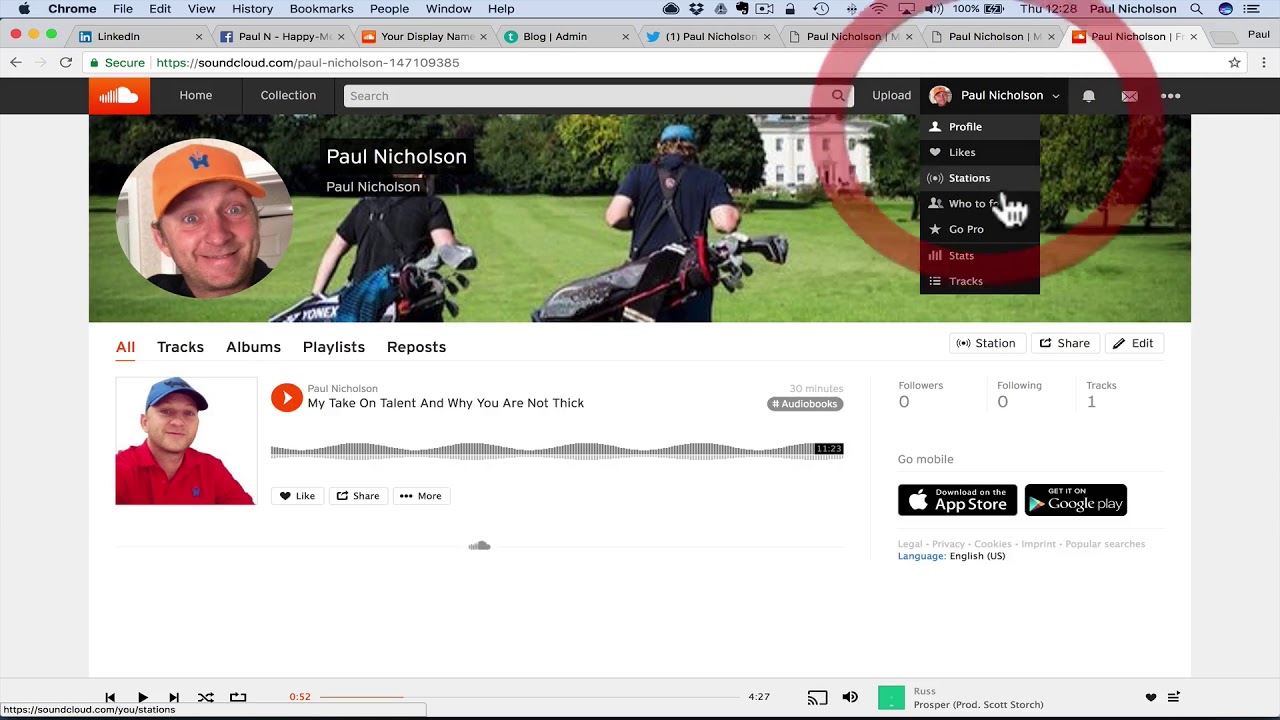This screenshot has width=1280, height=720.
Task: Select Profile in the user menu
Action: (x=980, y=127)
